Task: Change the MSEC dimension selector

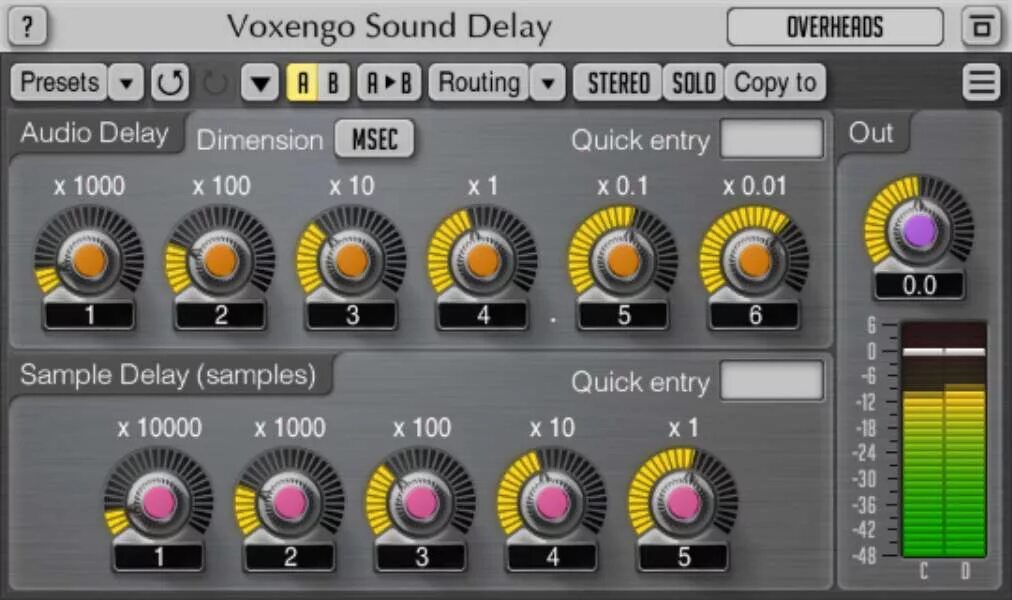Action: pos(374,139)
